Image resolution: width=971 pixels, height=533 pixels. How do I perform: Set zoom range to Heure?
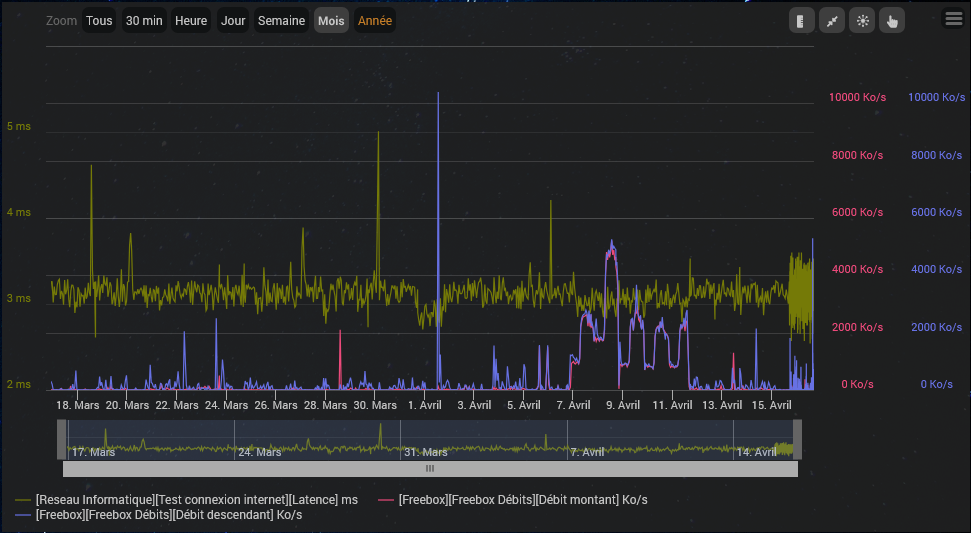coord(191,20)
